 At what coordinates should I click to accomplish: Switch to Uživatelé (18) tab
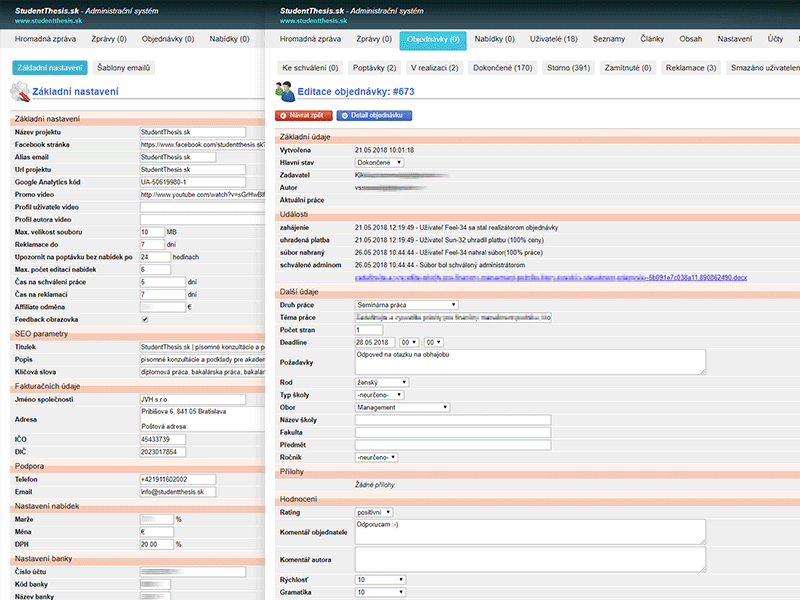click(554, 39)
